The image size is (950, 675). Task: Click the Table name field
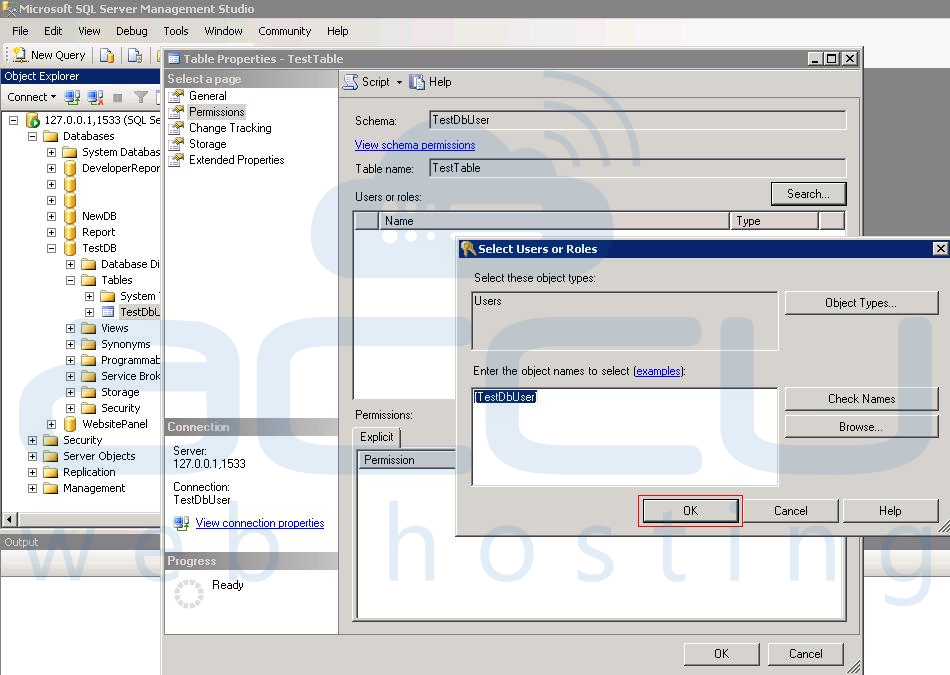pyautogui.click(x=637, y=168)
